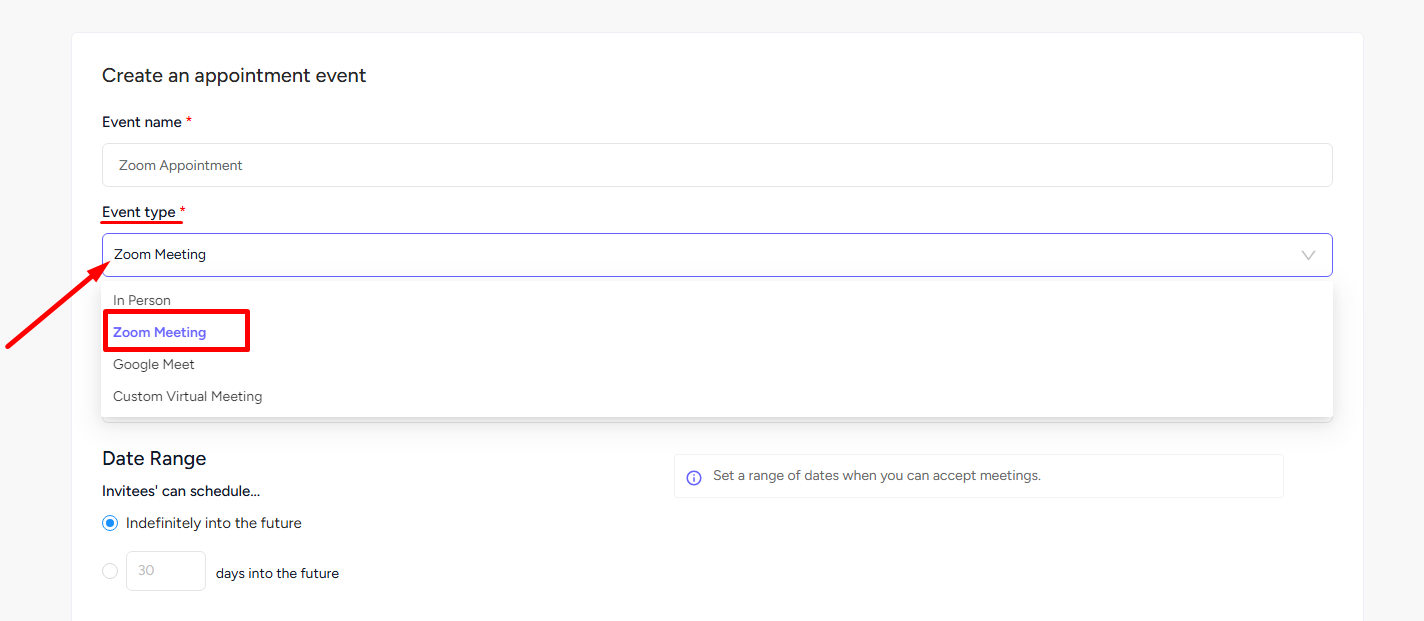
Task: Click 'Create an appointment event' heading
Action: coord(234,75)
